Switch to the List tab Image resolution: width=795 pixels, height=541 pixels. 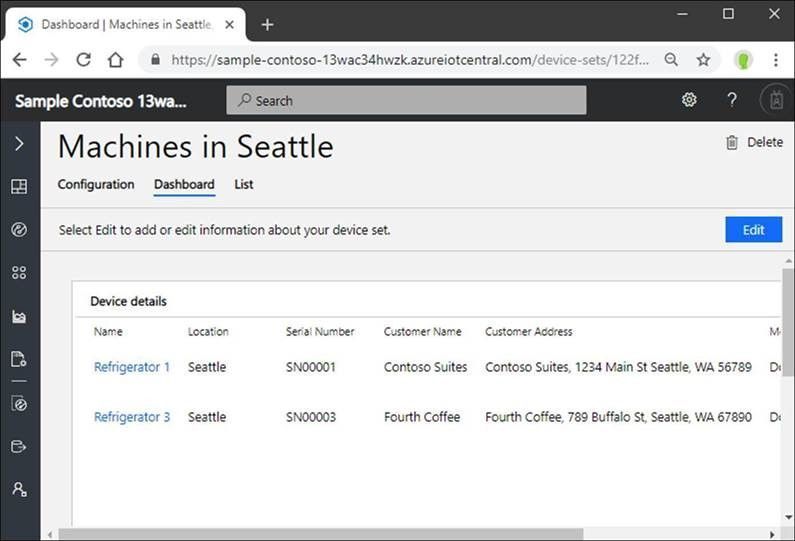tap(243, 184)
